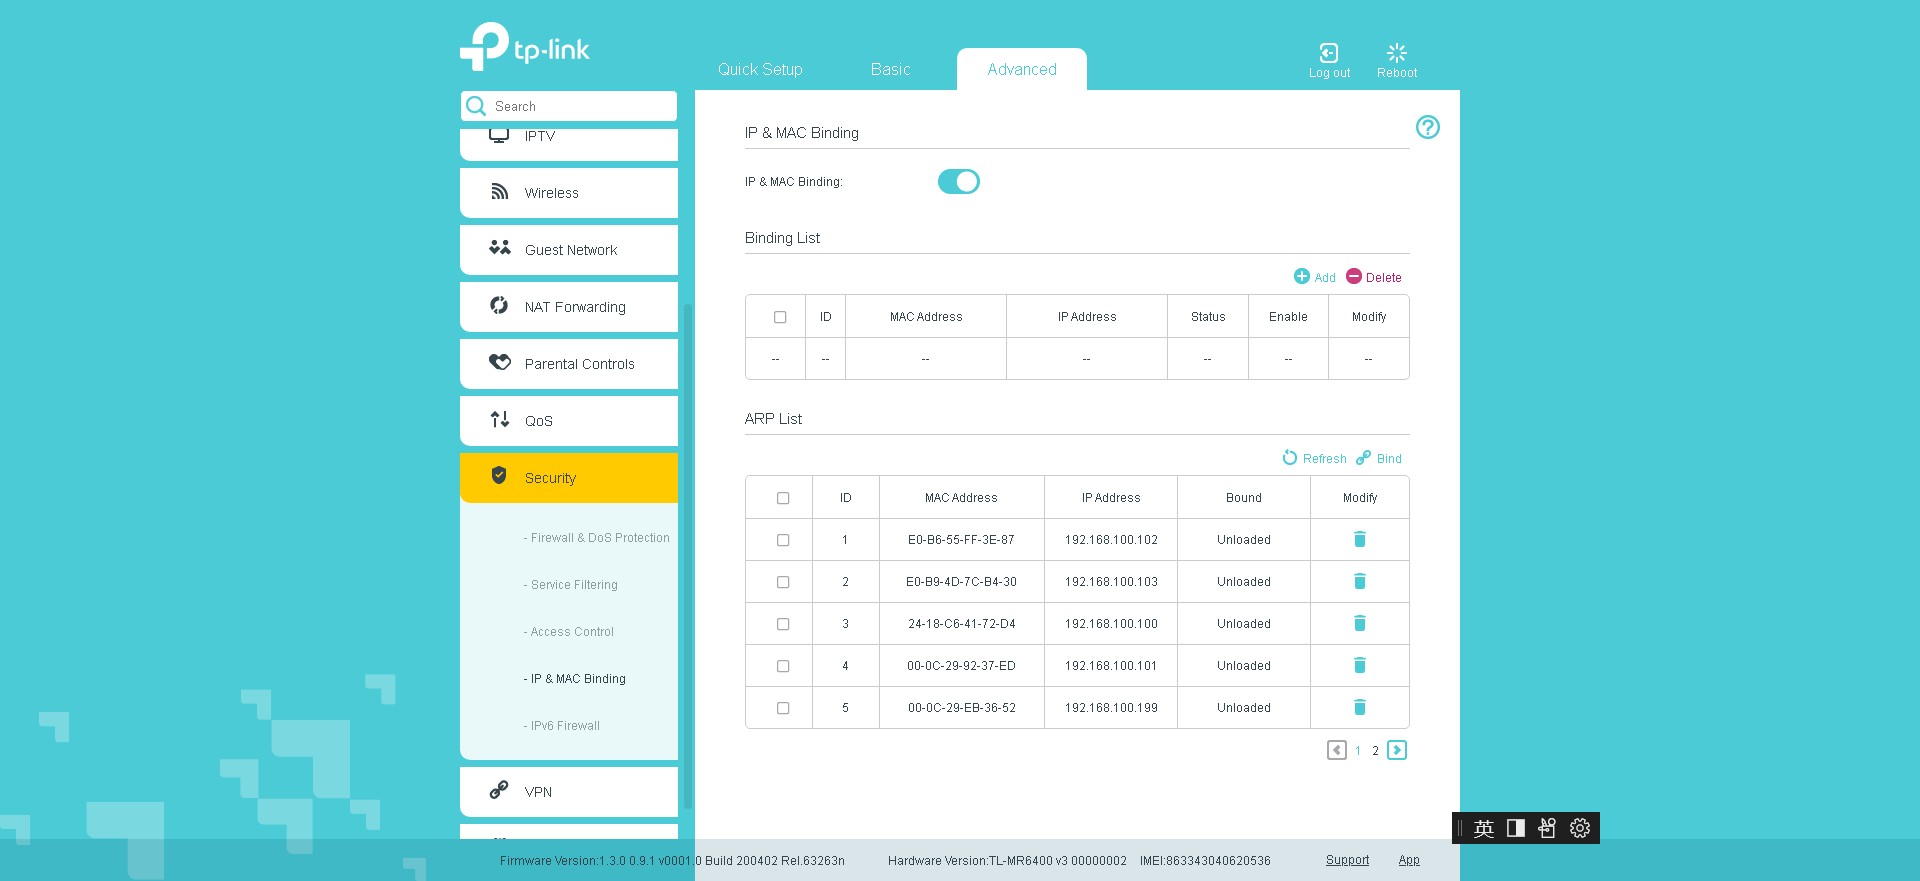
Task: Click the VPN link icon
Action: click(x=499, y=790)
